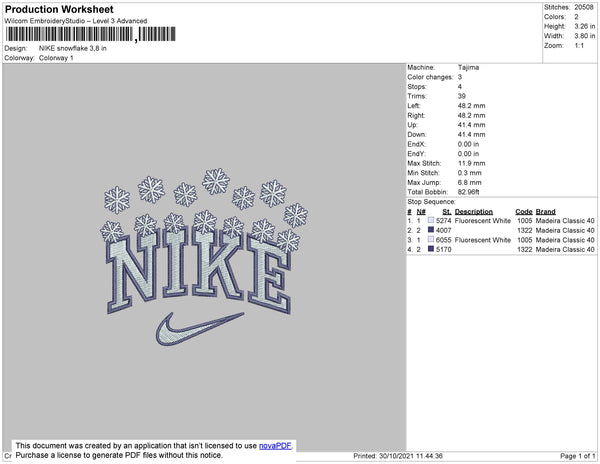Click the 'Production Worksheet' title
Viewport: 600px width, 464px height.
(59, 10)
